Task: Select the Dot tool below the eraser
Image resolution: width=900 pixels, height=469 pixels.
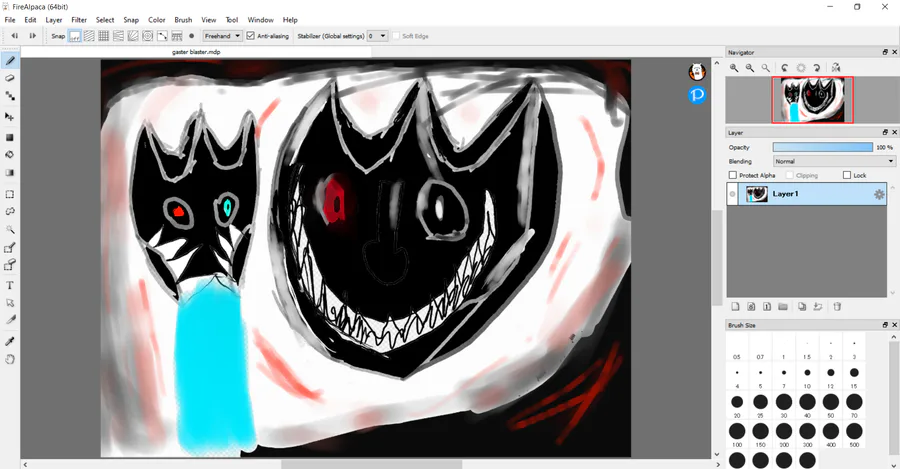Action: (x=10, y=96)
